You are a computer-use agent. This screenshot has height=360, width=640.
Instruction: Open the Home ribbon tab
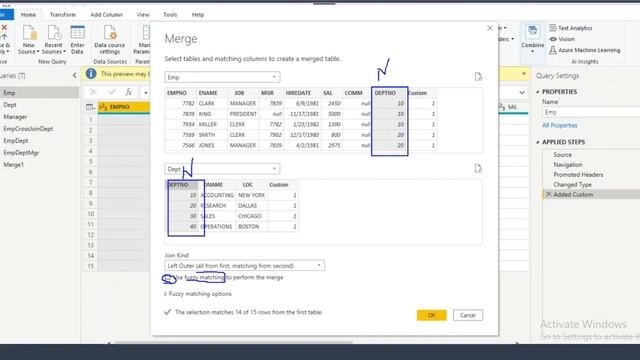click(28, 15)
